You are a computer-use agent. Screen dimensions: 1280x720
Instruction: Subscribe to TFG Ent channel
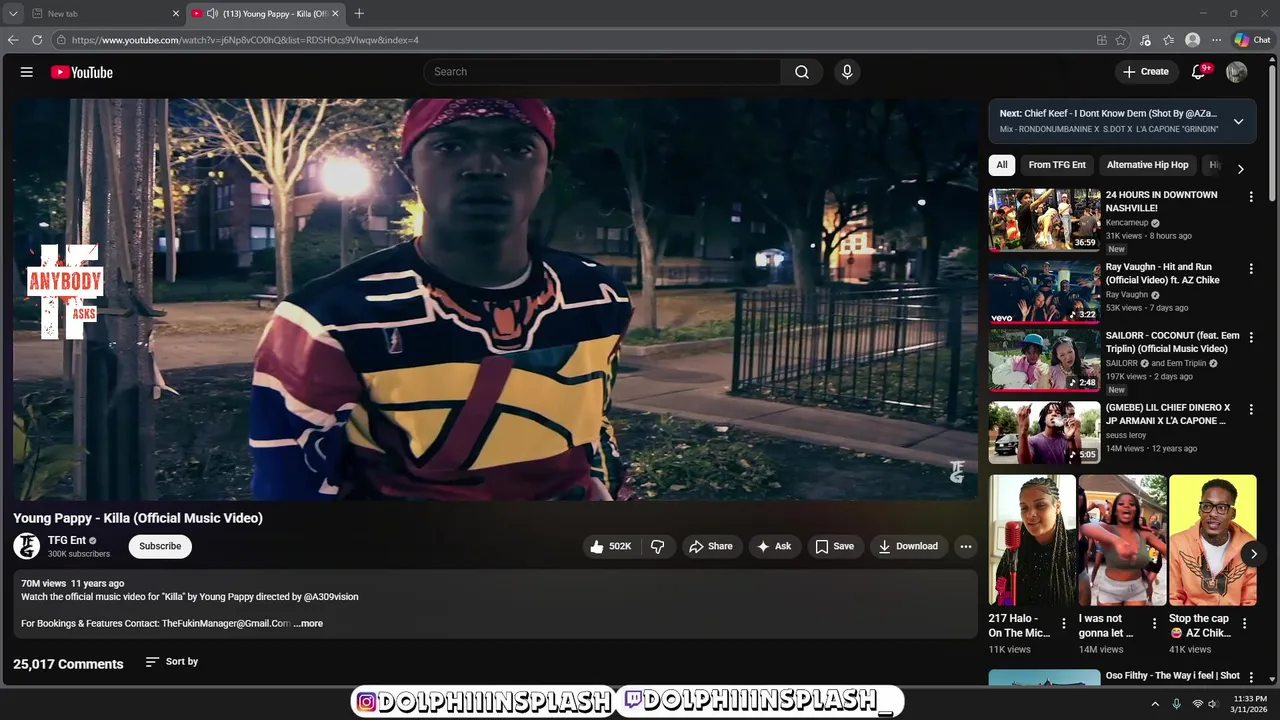click(x=160, y=546)
